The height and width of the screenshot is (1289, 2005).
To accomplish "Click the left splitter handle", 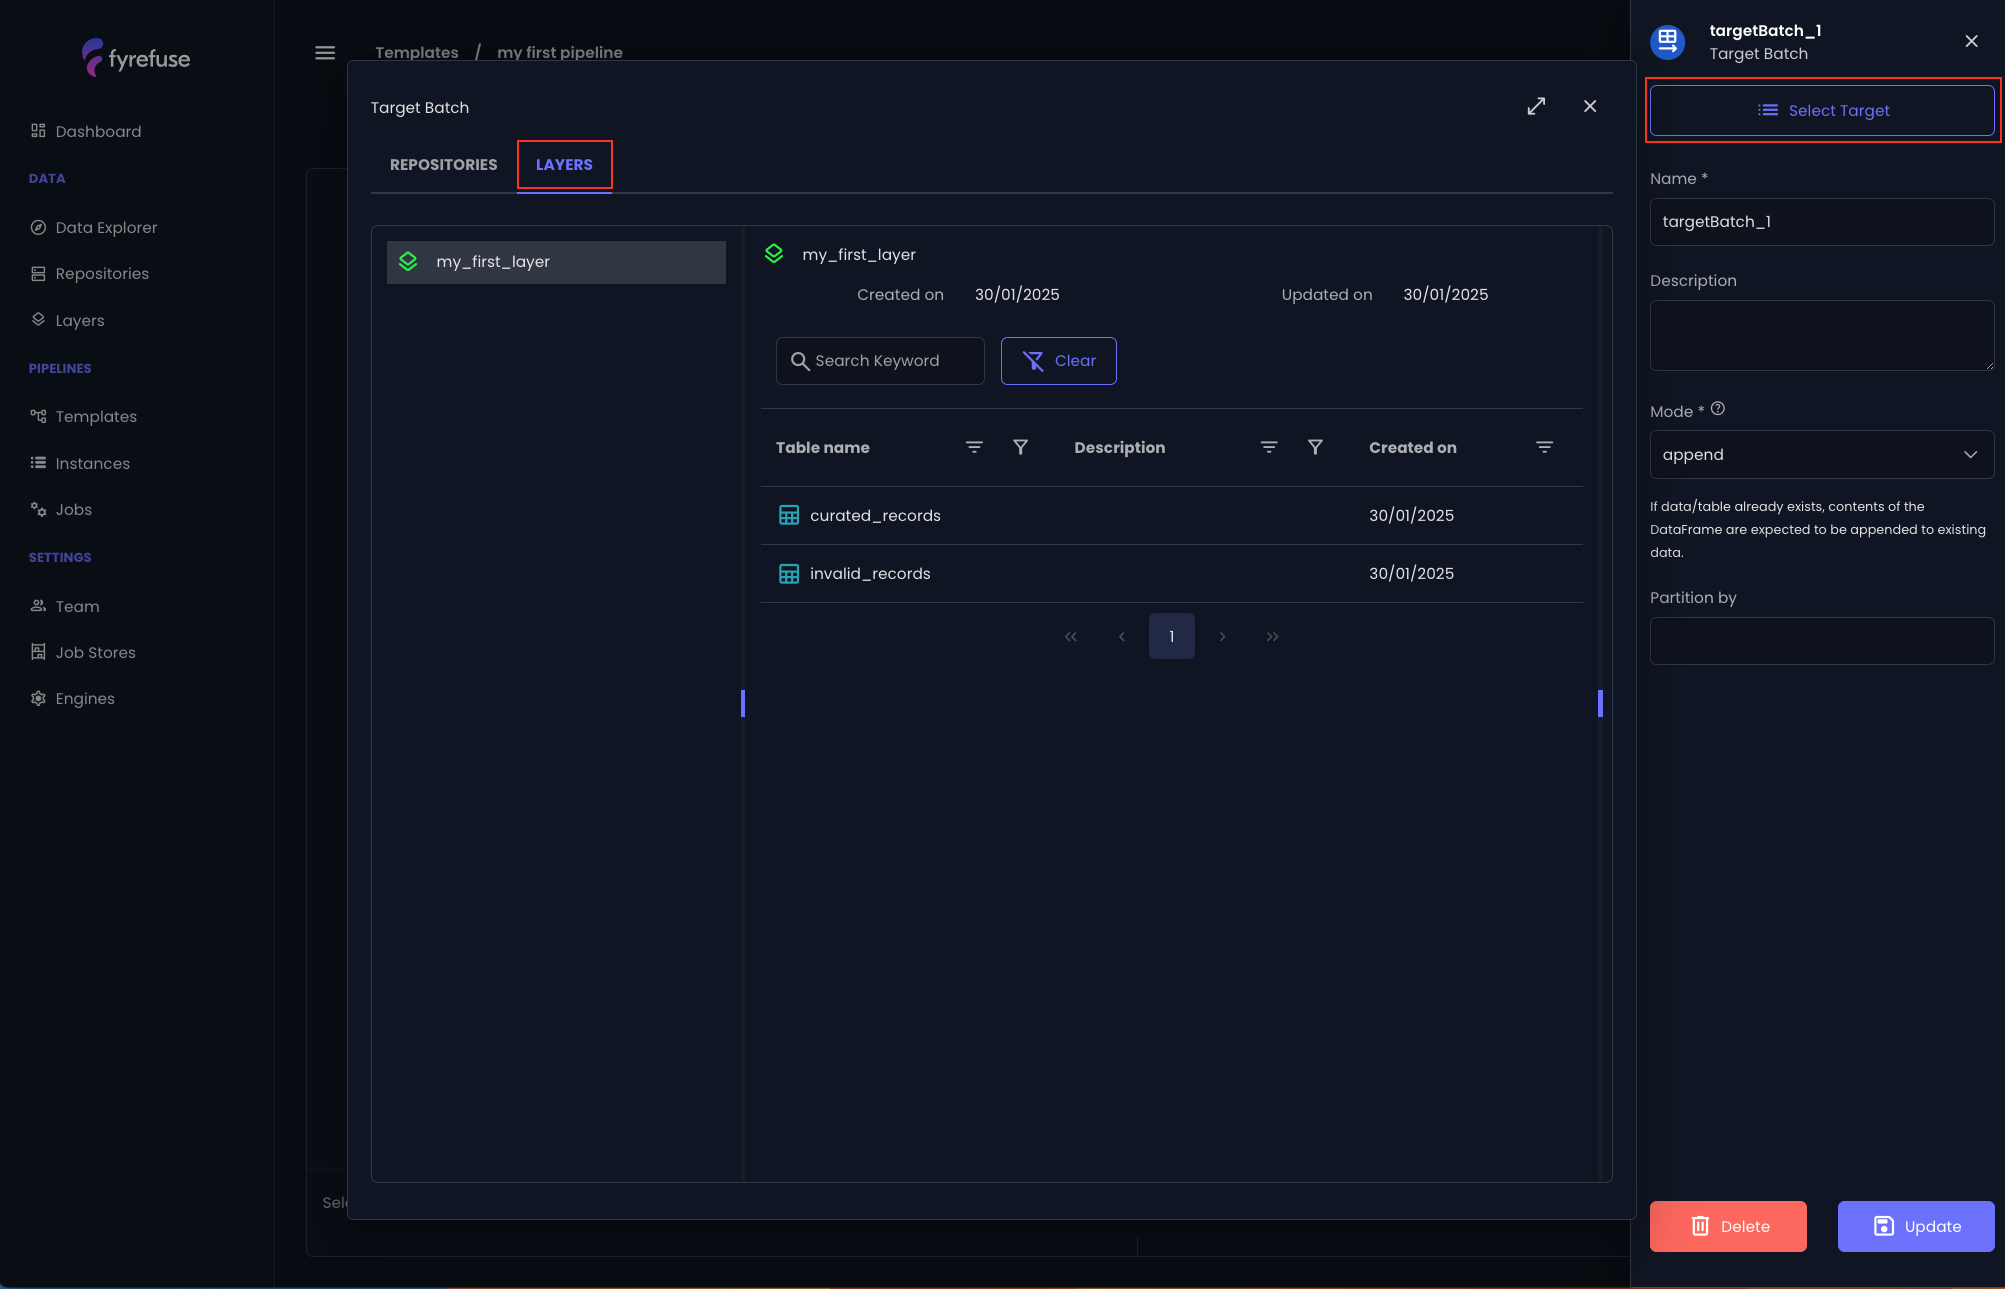I will coord(743,703).
